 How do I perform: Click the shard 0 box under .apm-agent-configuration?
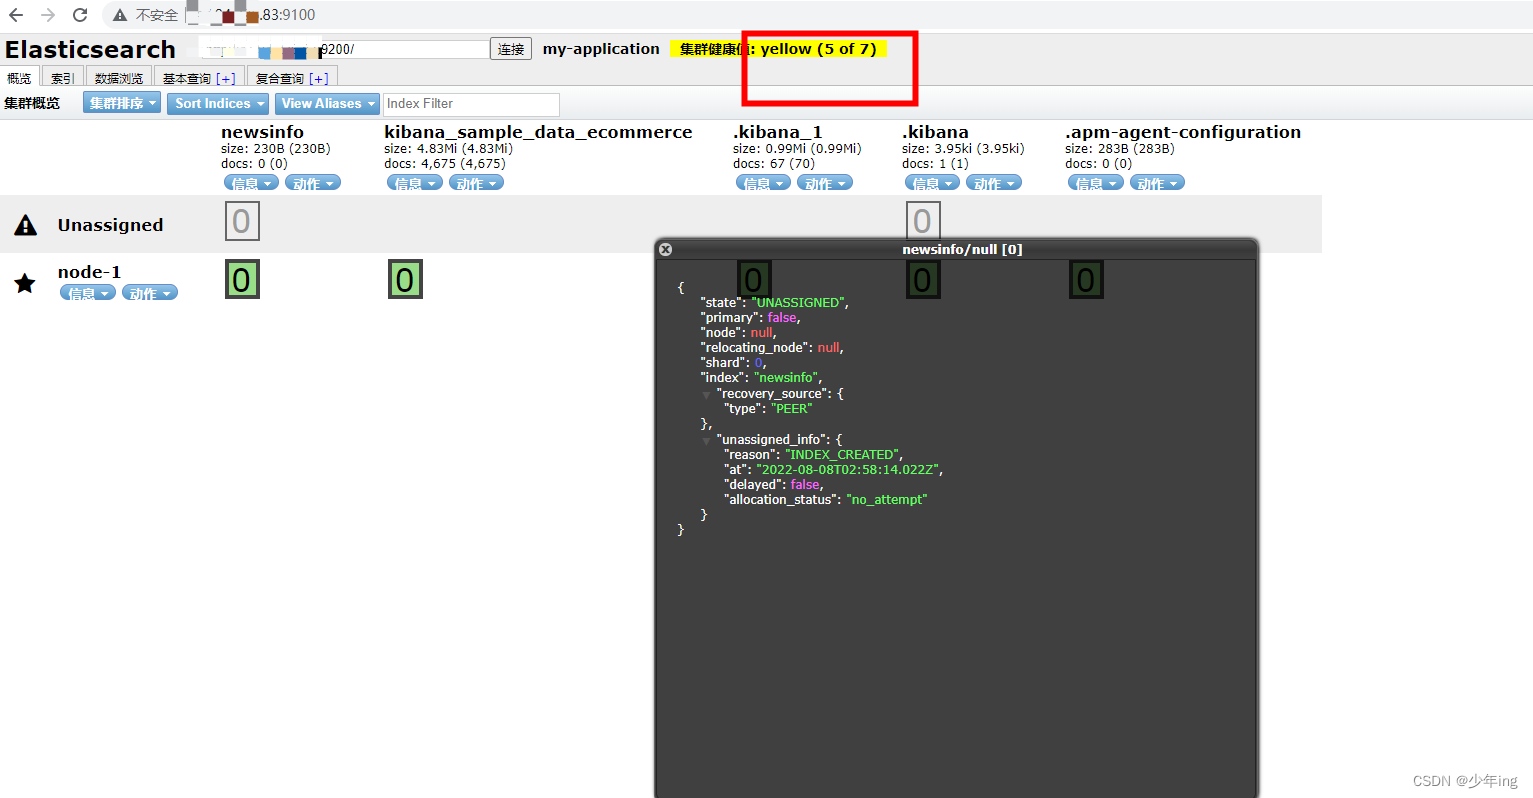click(x=1086, y=280)
